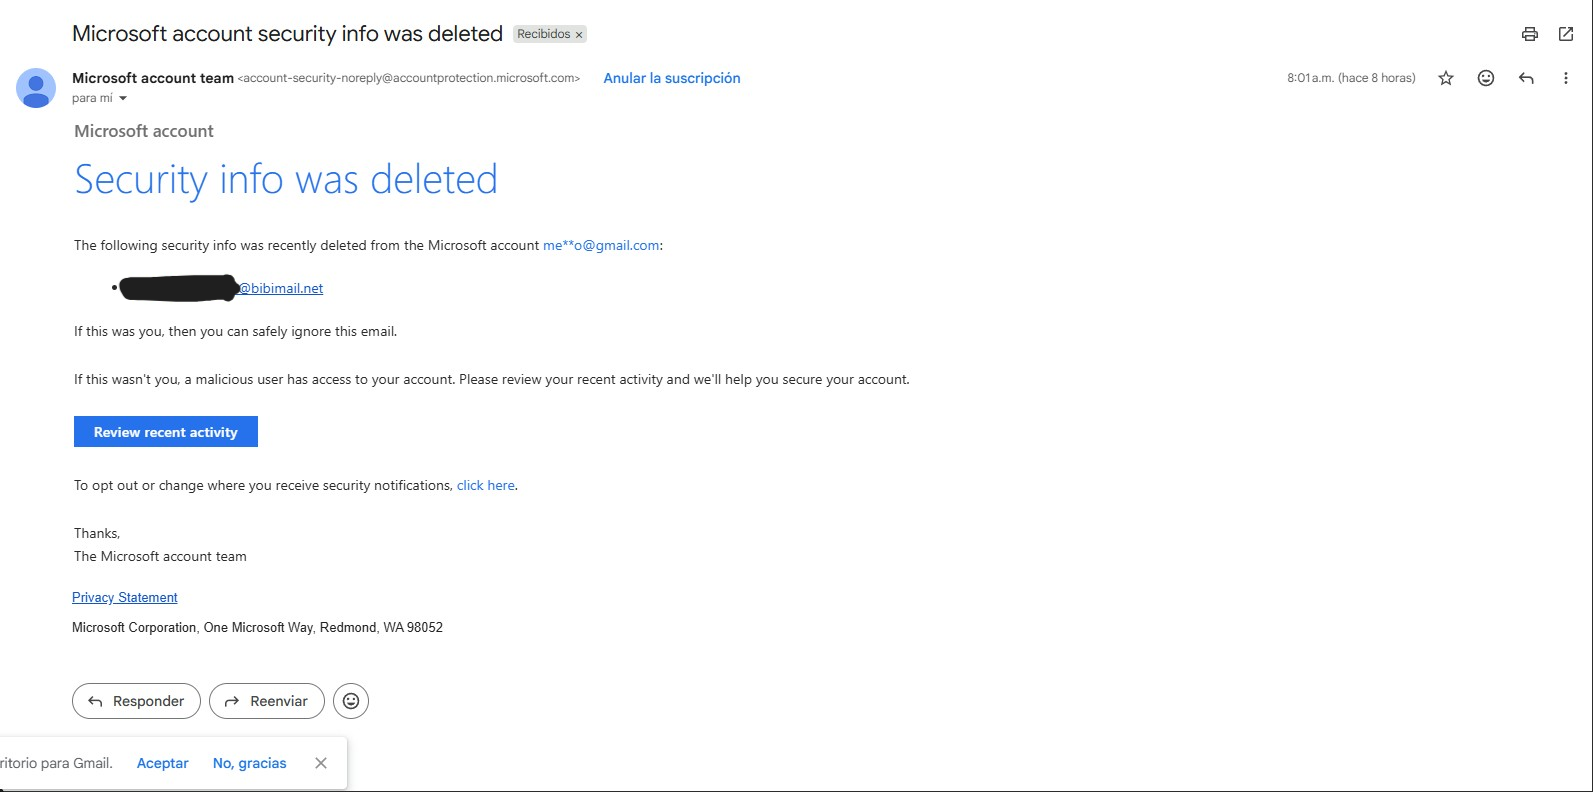The image size is (1593, 792).
Task: Choose 'No, gracias' in the popup
Action: point(250,763)
